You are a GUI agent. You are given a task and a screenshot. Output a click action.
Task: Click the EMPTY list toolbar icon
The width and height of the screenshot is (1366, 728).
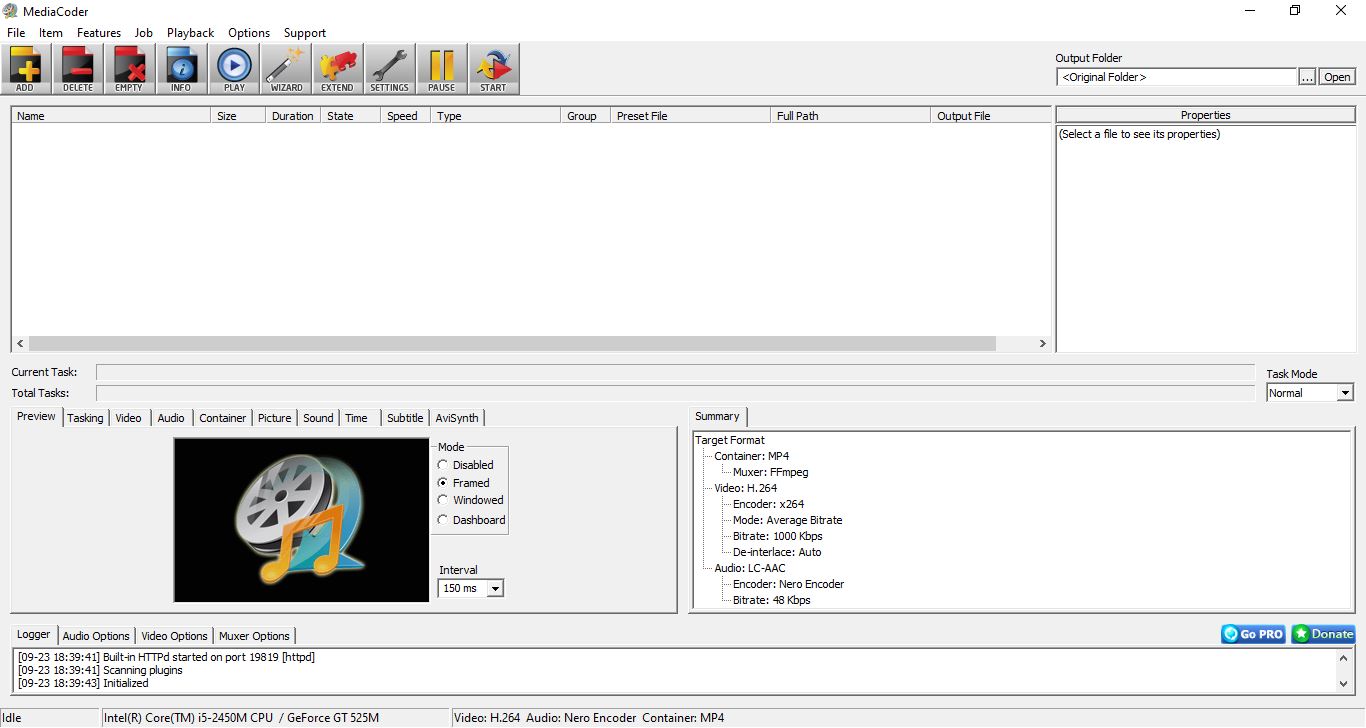[x=129, y=69]
